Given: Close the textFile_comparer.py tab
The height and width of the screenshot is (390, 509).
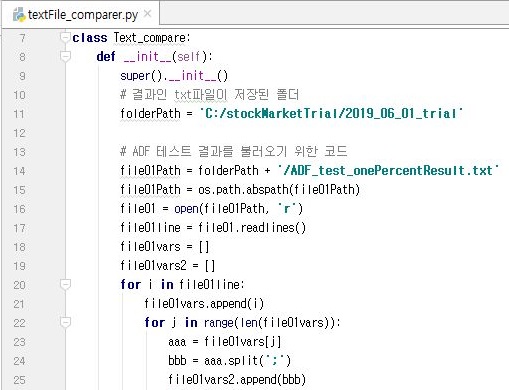Looking at the screenshot, I should click(x=147, y=14).
